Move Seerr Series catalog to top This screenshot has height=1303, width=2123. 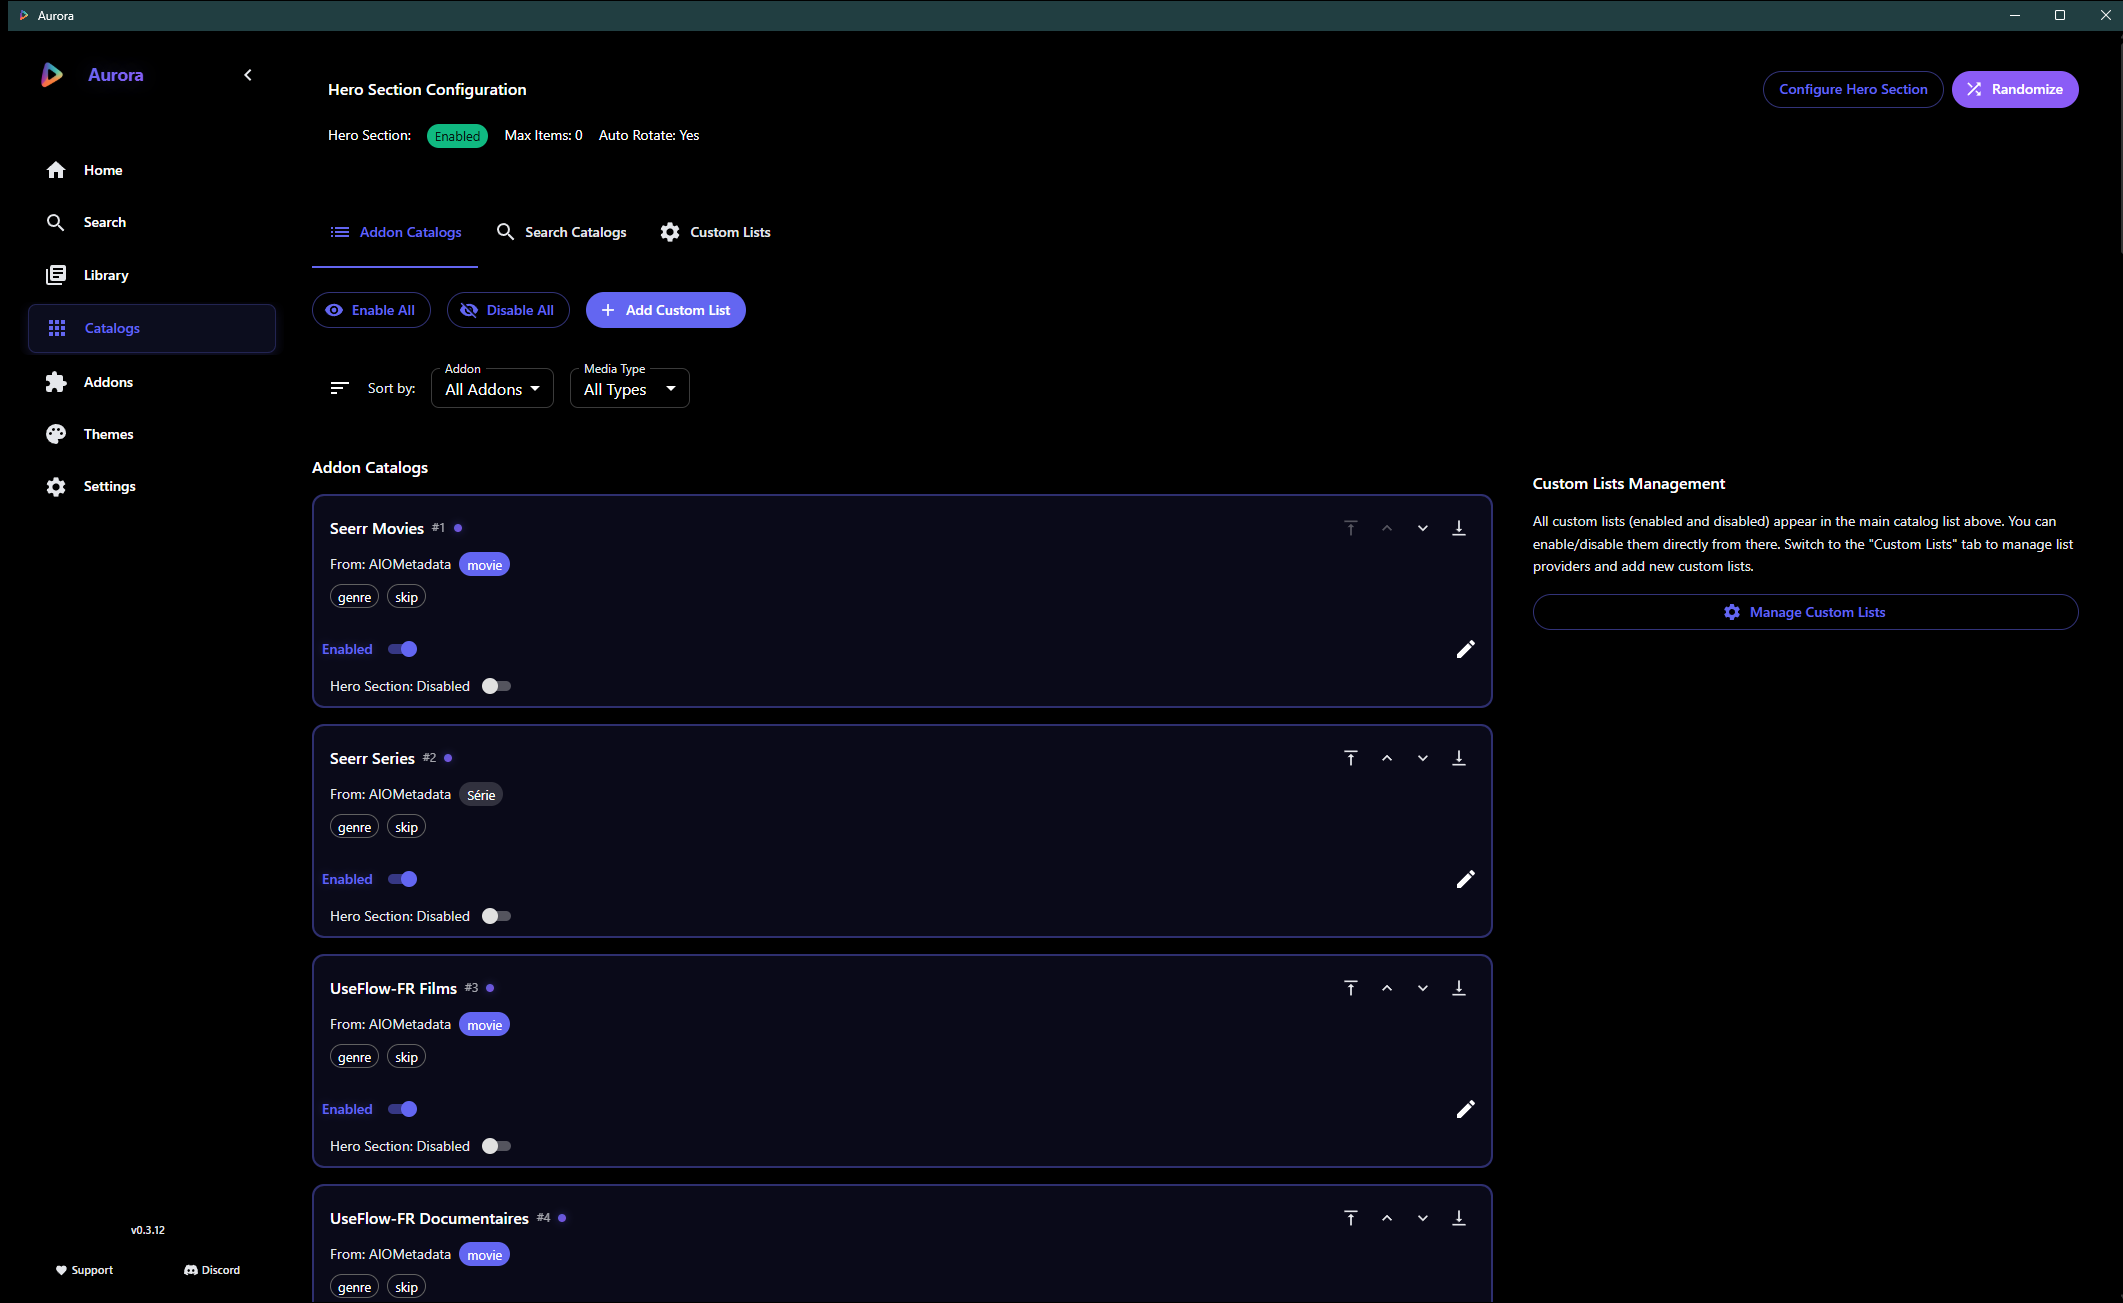[1351, 758]
